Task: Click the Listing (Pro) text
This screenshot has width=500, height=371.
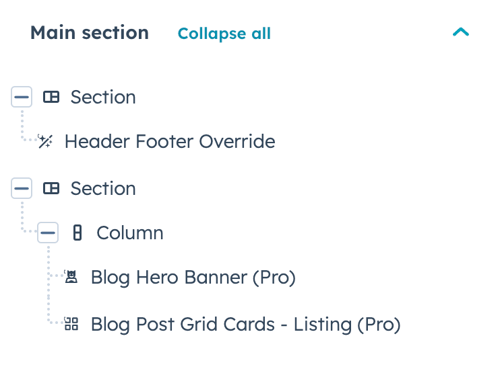Action: point(347,324)
